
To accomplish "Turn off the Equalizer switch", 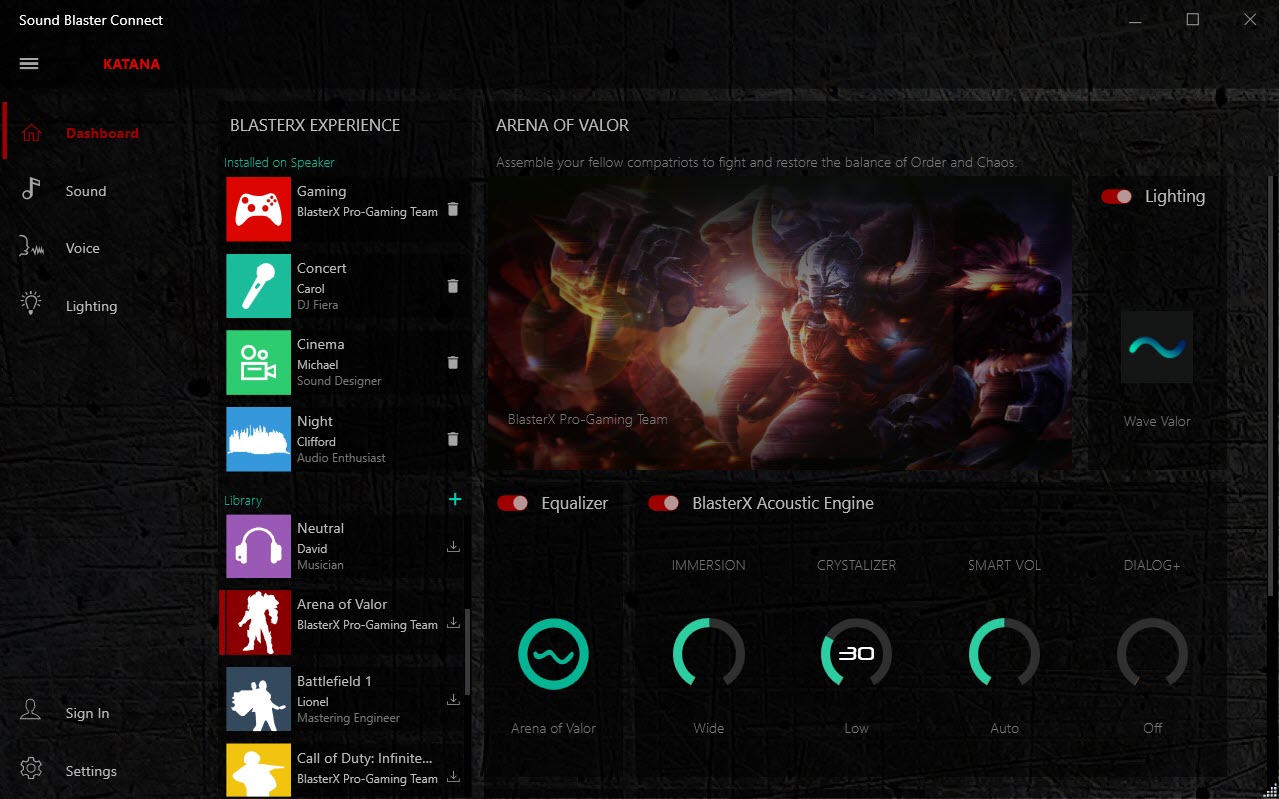I will (513, 503).
